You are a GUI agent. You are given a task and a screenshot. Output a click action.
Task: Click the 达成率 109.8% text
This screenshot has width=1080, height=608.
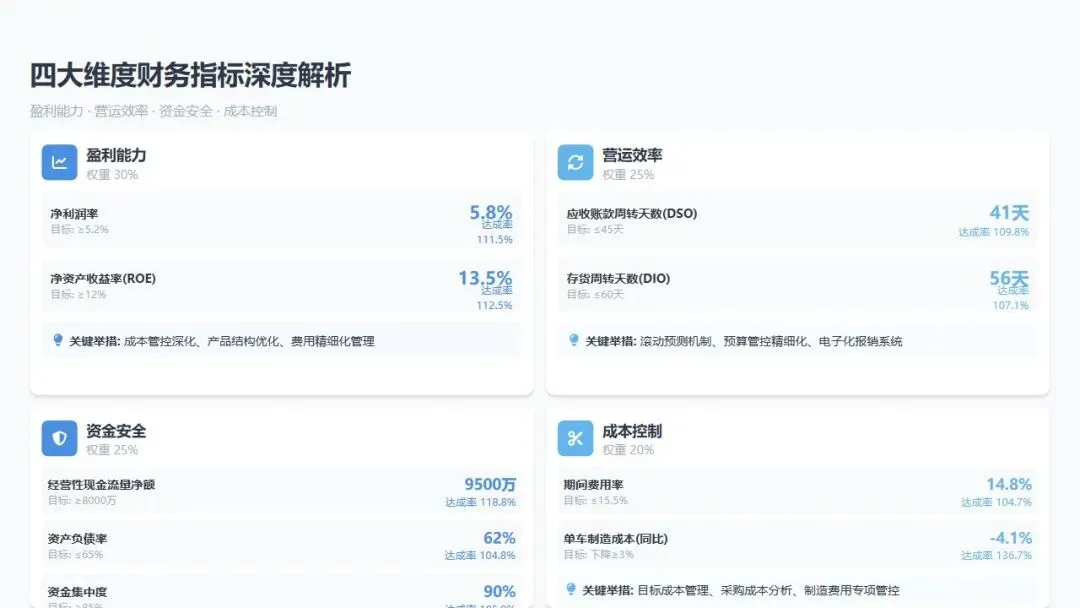tap(993, 233)
